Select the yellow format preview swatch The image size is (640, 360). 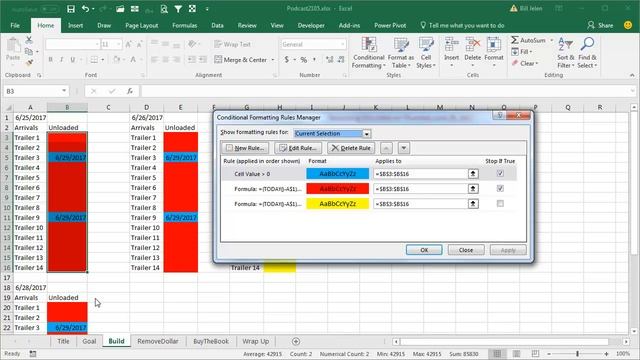tap(338, 203)
